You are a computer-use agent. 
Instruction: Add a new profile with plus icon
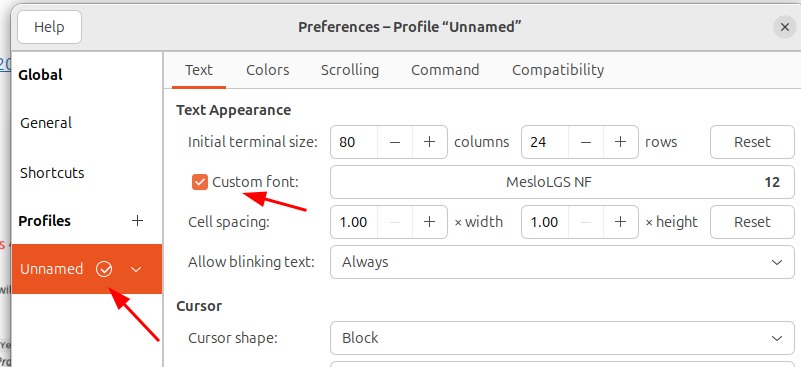(137, 221)
